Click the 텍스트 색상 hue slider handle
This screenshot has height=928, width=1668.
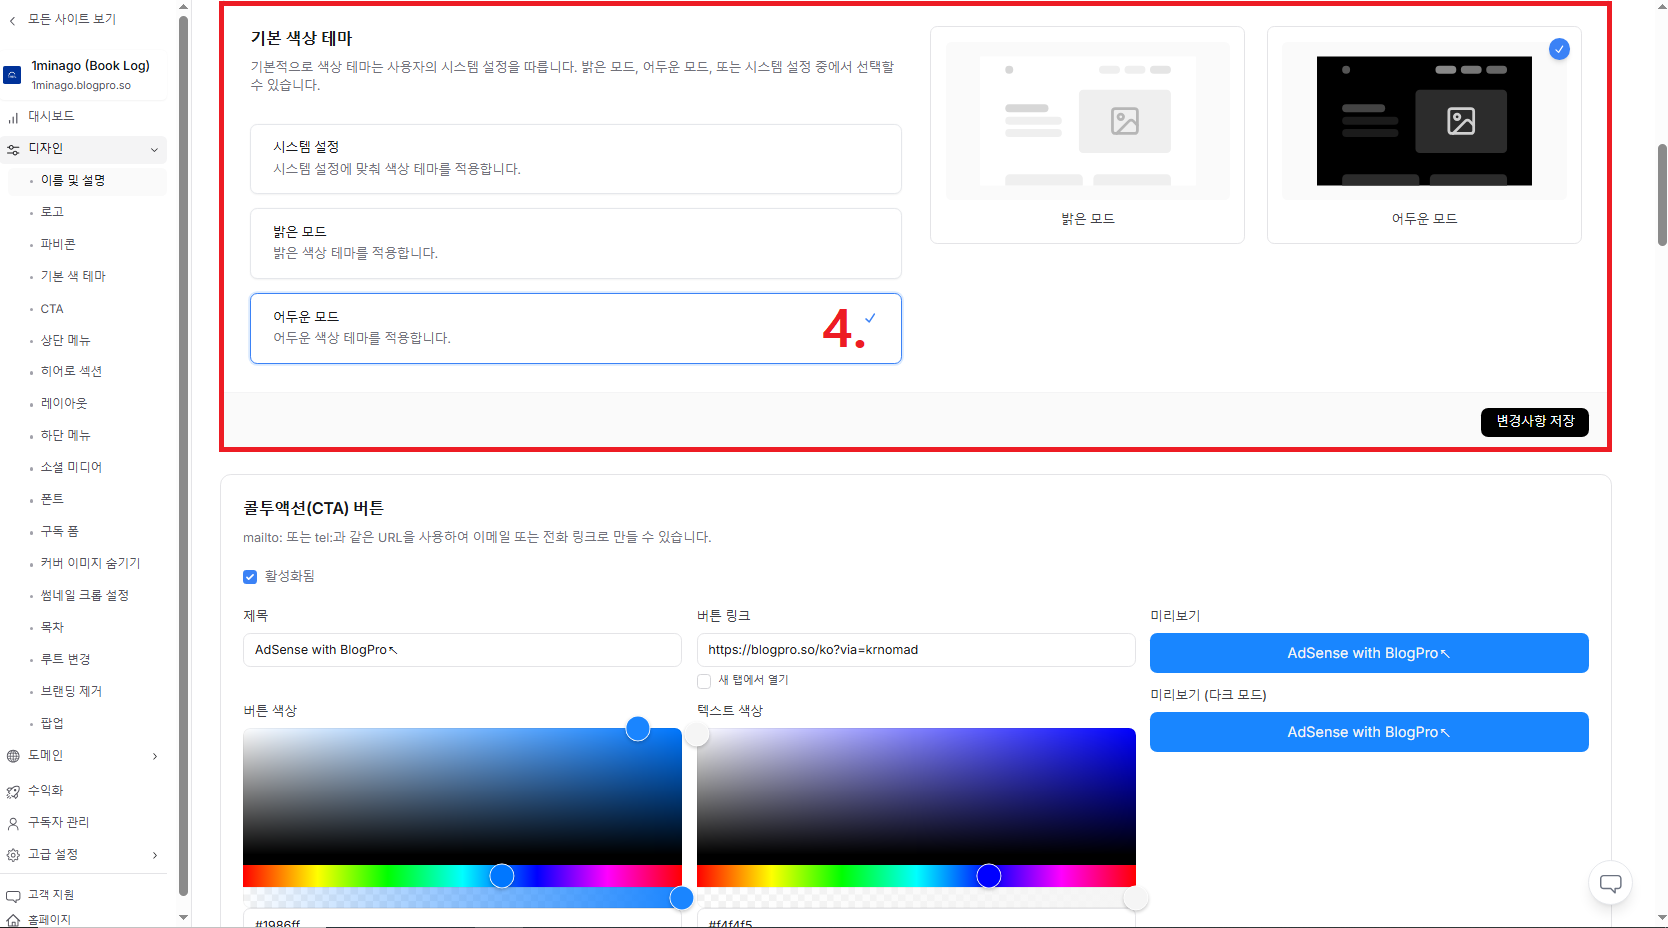(x=989, y=876)
